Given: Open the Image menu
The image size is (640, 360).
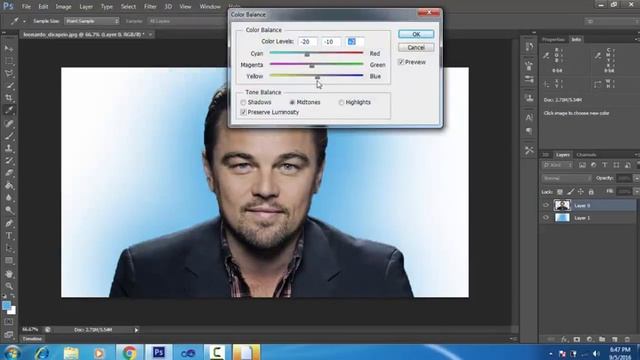Looking at the screenshot, I should click(63, 7).
